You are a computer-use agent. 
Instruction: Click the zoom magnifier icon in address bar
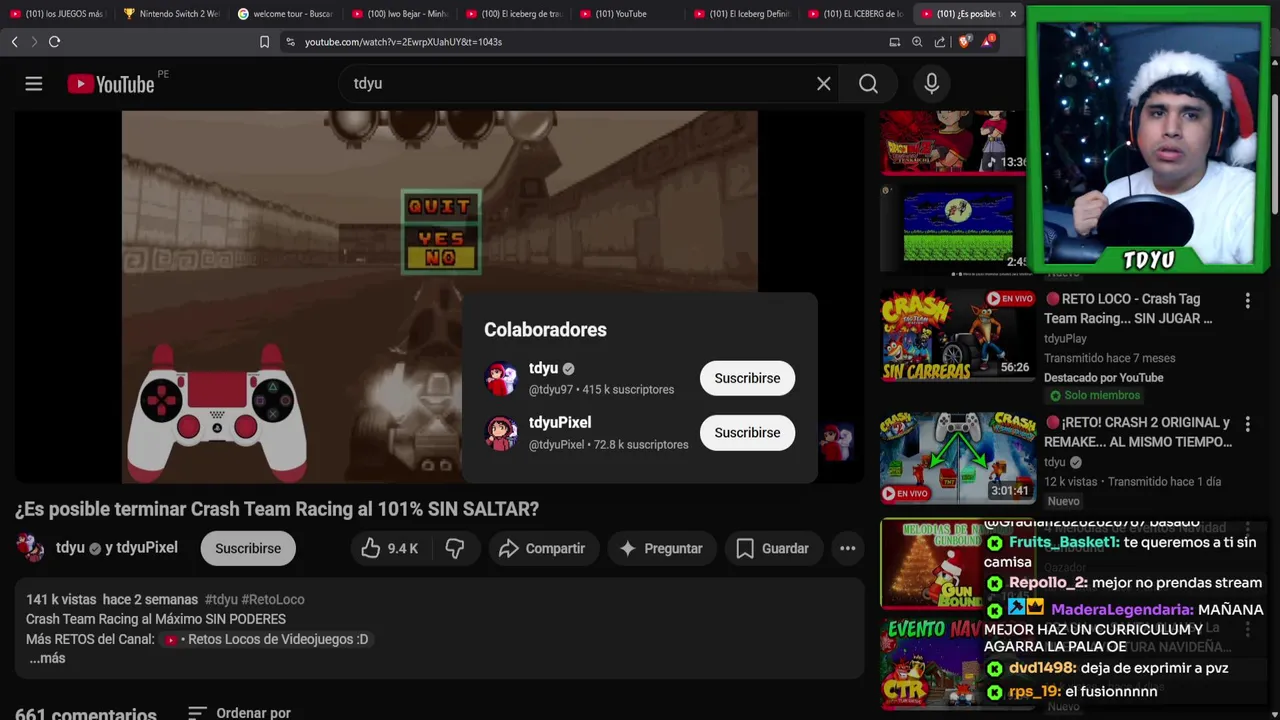point(917,42)
